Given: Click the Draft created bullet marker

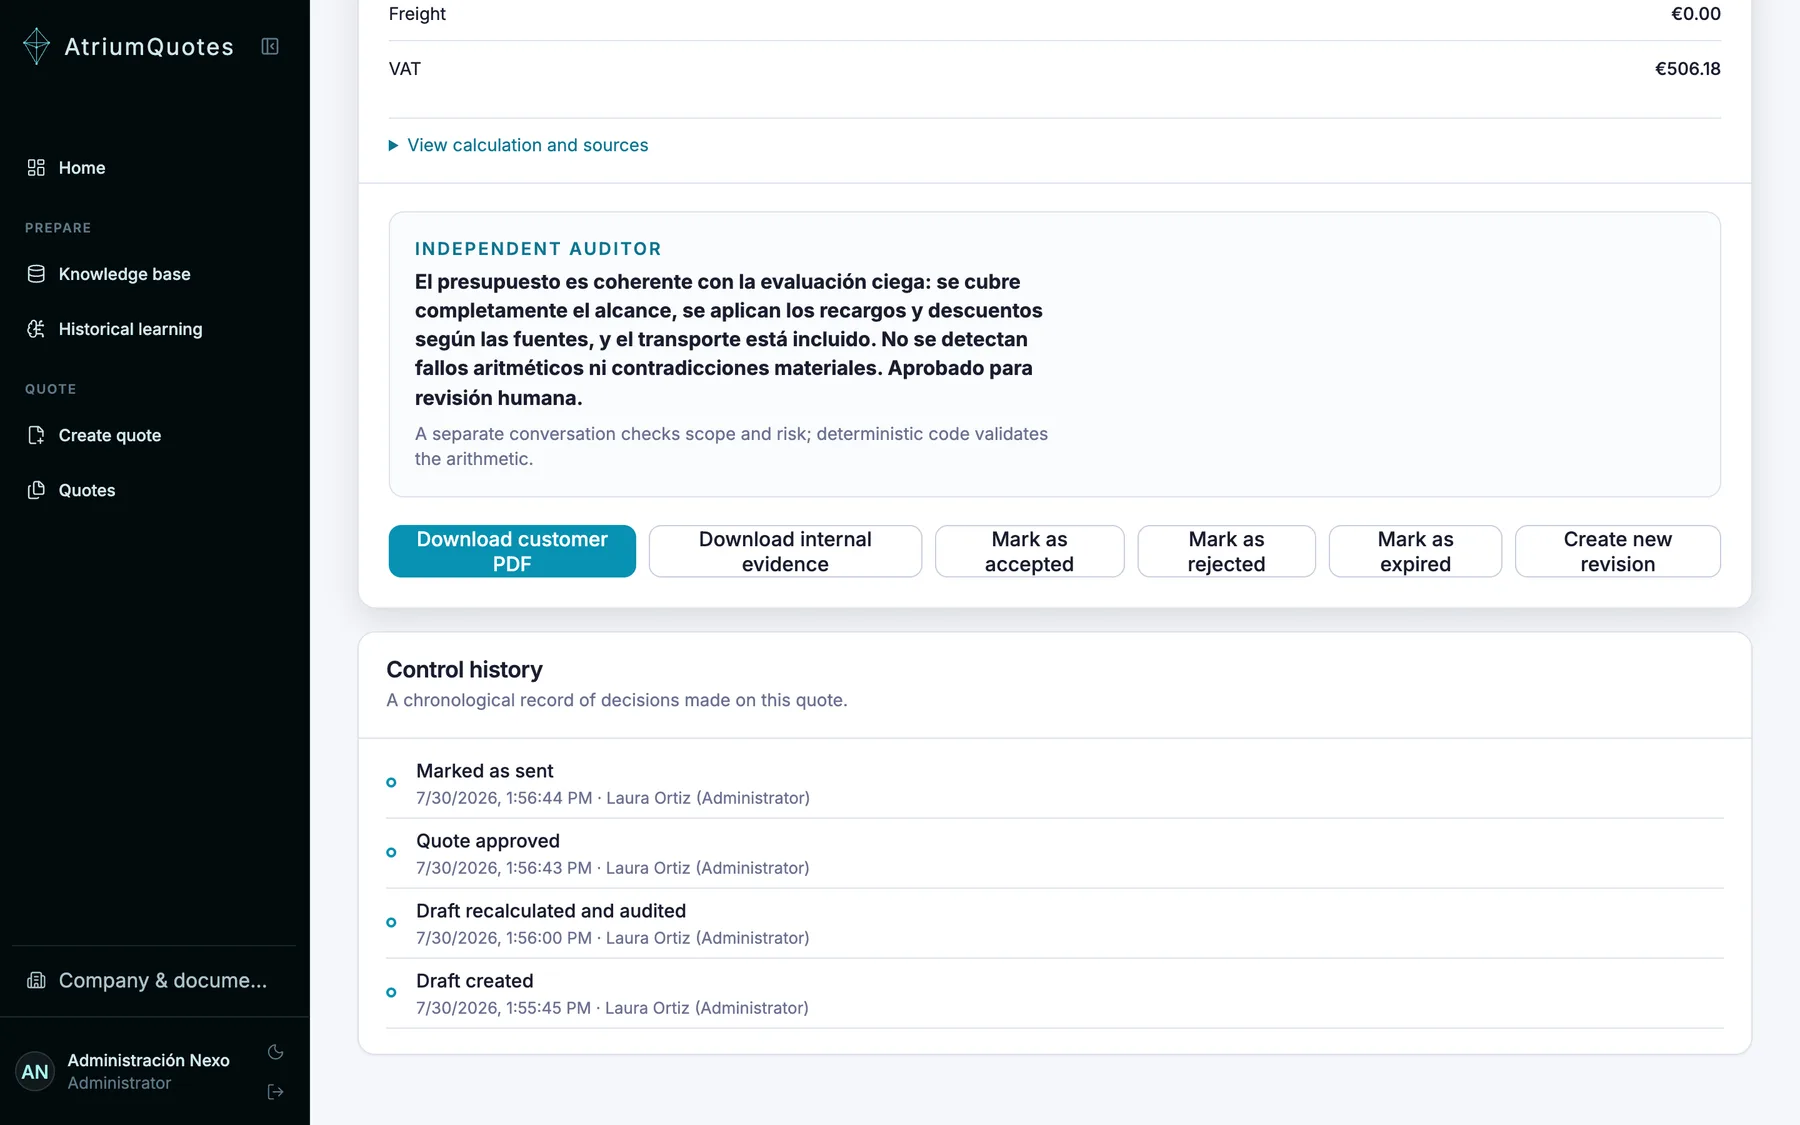Looking at the screenshot, I should click(391, 992).
